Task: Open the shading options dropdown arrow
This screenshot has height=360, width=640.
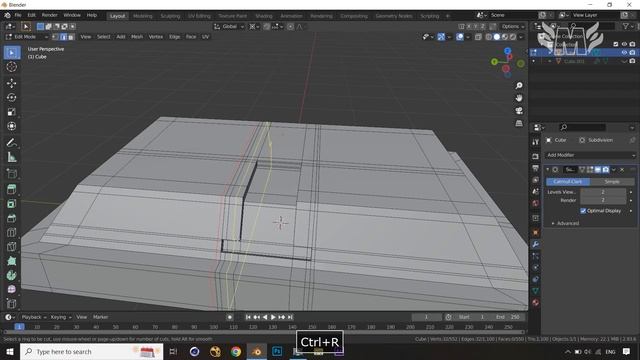Action: [521, 37]
